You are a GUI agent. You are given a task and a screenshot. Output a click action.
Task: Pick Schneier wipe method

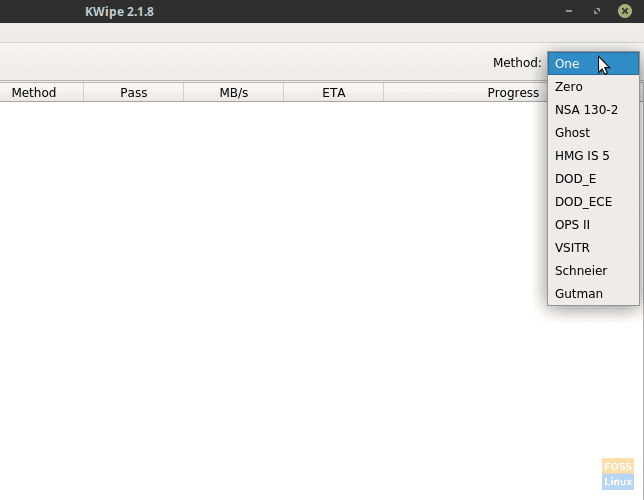(593, 271)
